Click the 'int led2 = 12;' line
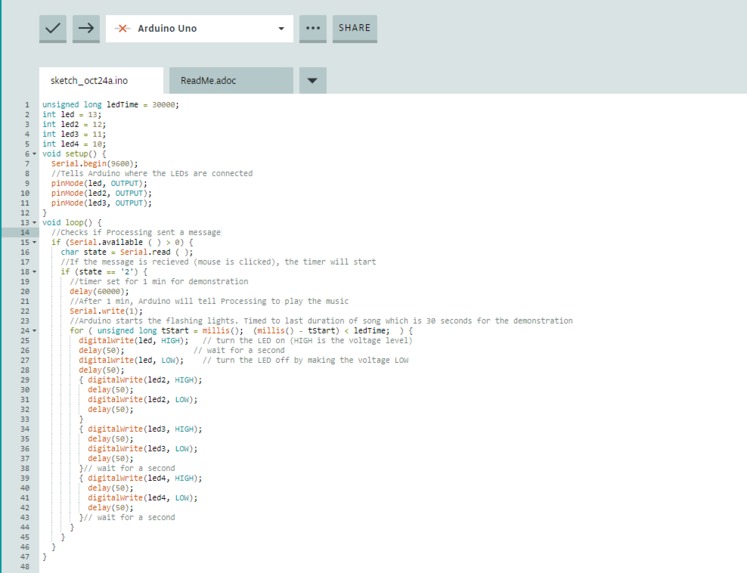The height and width of the screenshot is (573, 747). (x=74, y=124)
